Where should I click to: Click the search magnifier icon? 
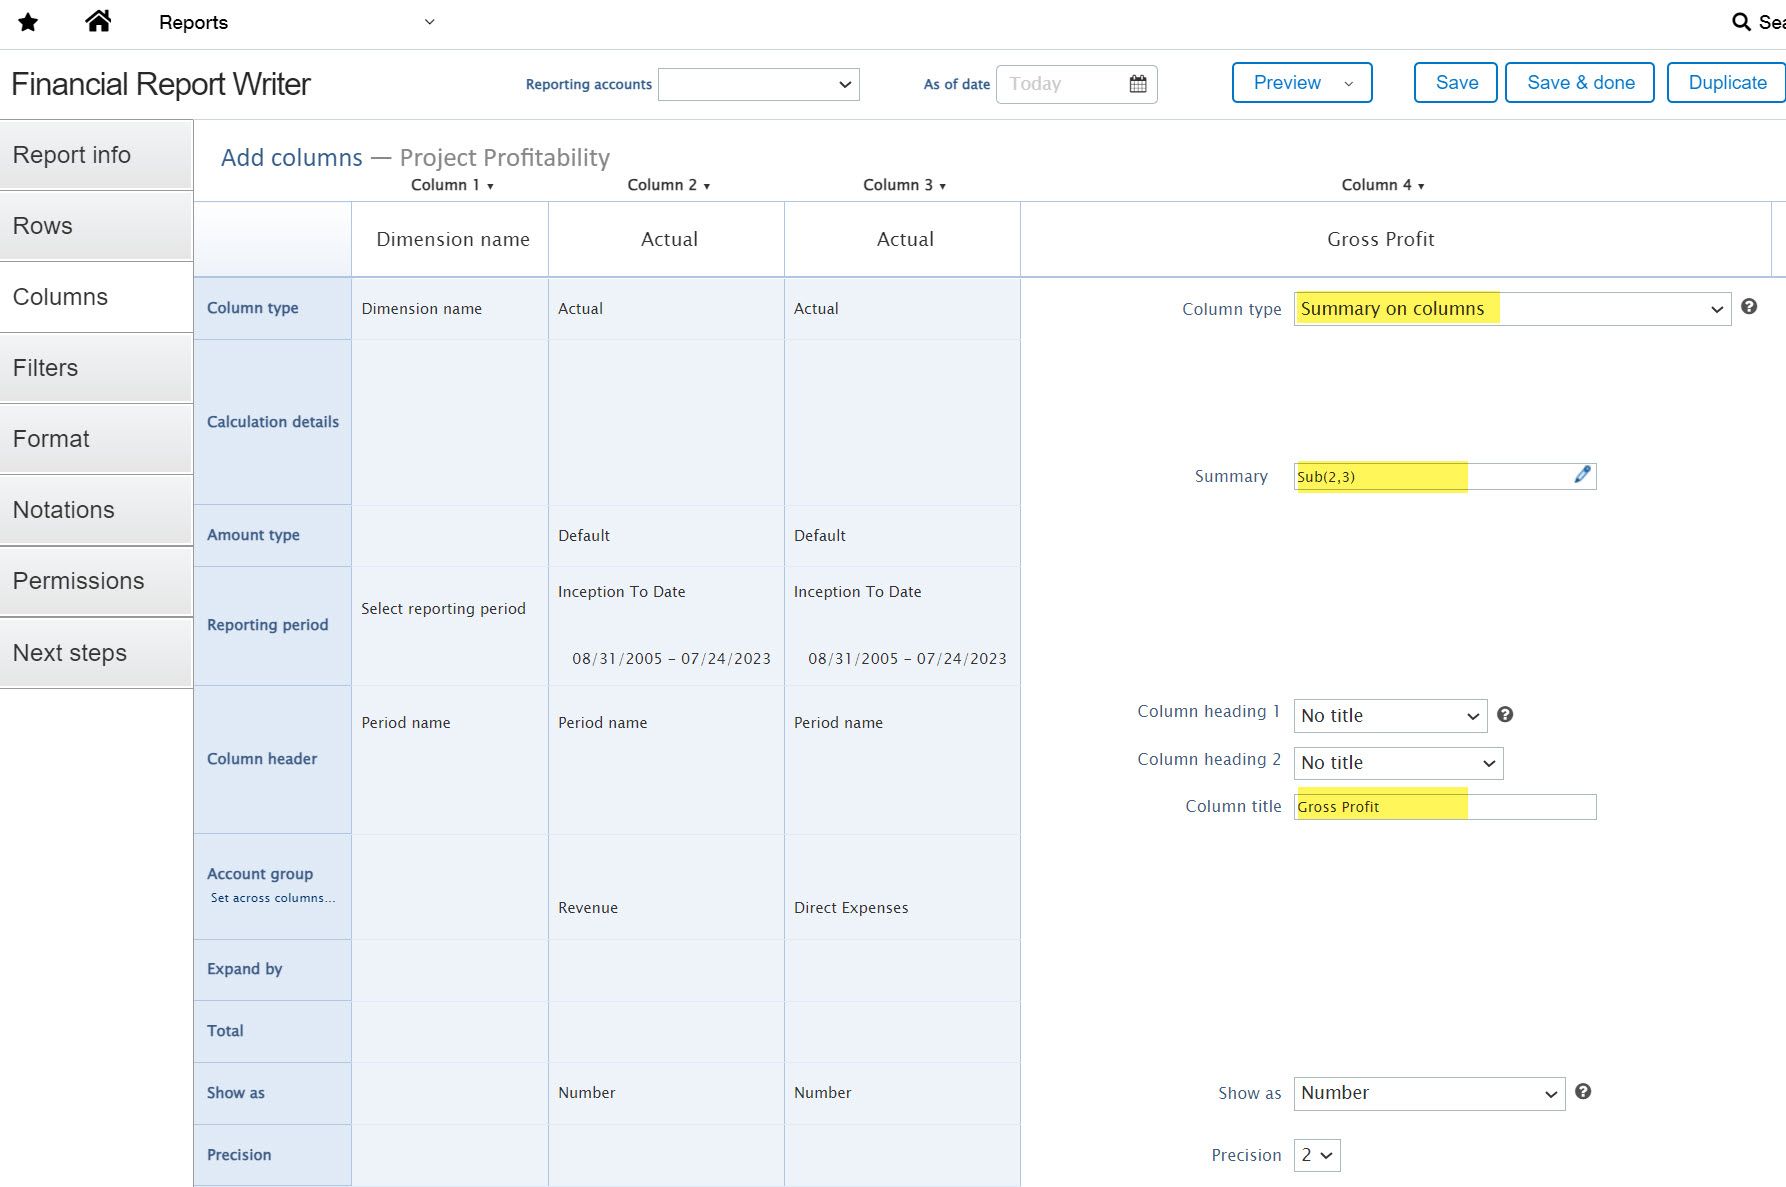pos(1741,22)
